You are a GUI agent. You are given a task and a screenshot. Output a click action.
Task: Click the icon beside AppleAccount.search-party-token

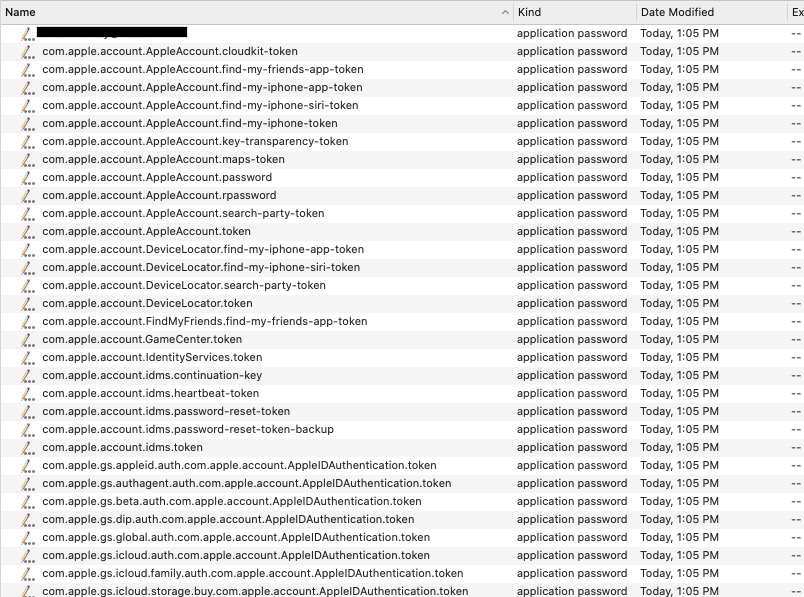click(x=28, y=213)
